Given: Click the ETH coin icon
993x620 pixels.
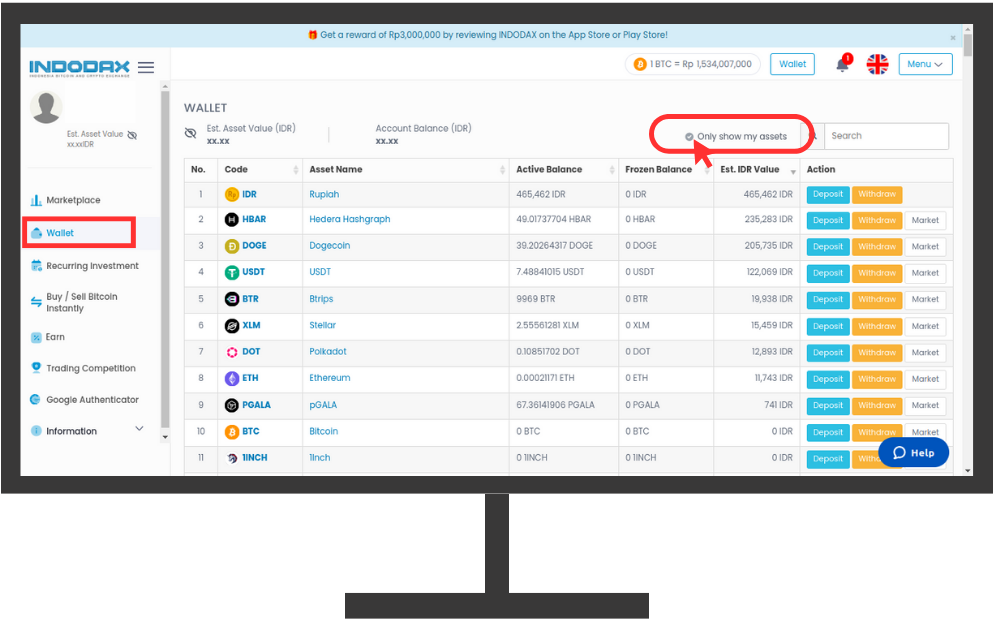Looking at the screenshot, I should [x=232, y=378].
